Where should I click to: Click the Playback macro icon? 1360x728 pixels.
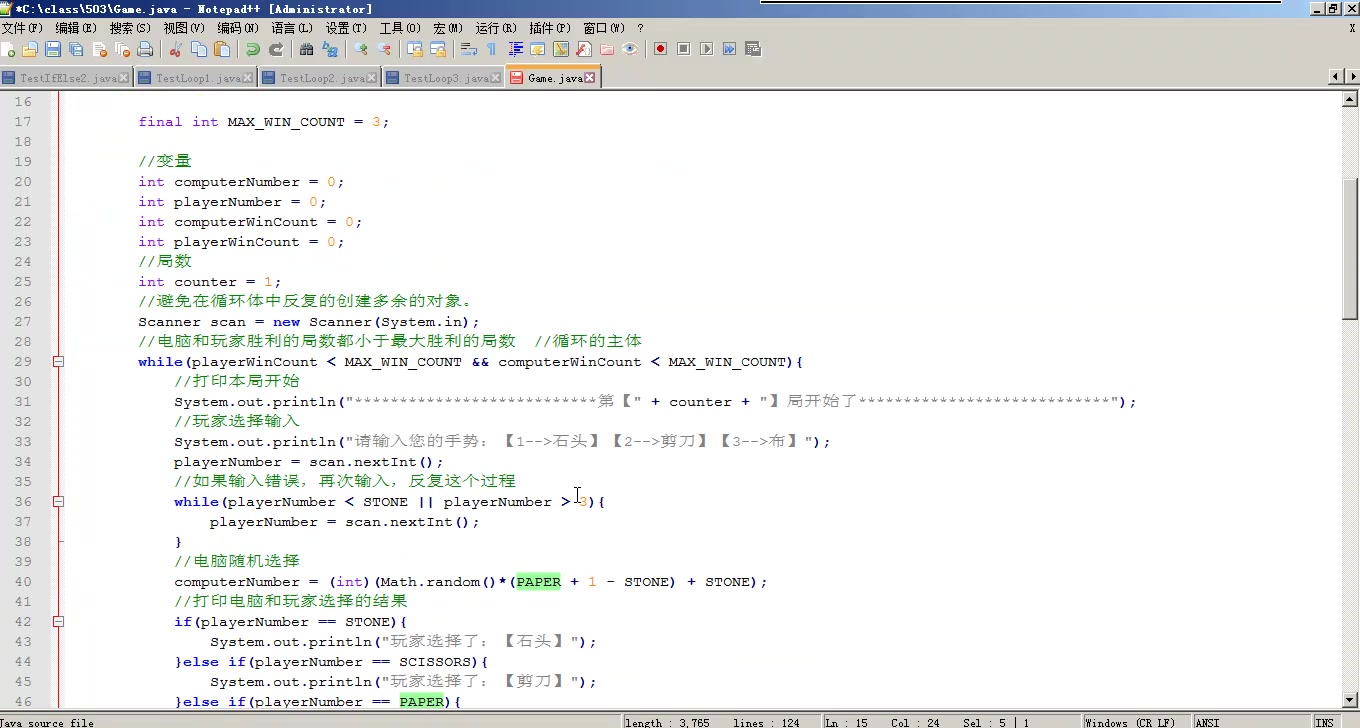707,49
